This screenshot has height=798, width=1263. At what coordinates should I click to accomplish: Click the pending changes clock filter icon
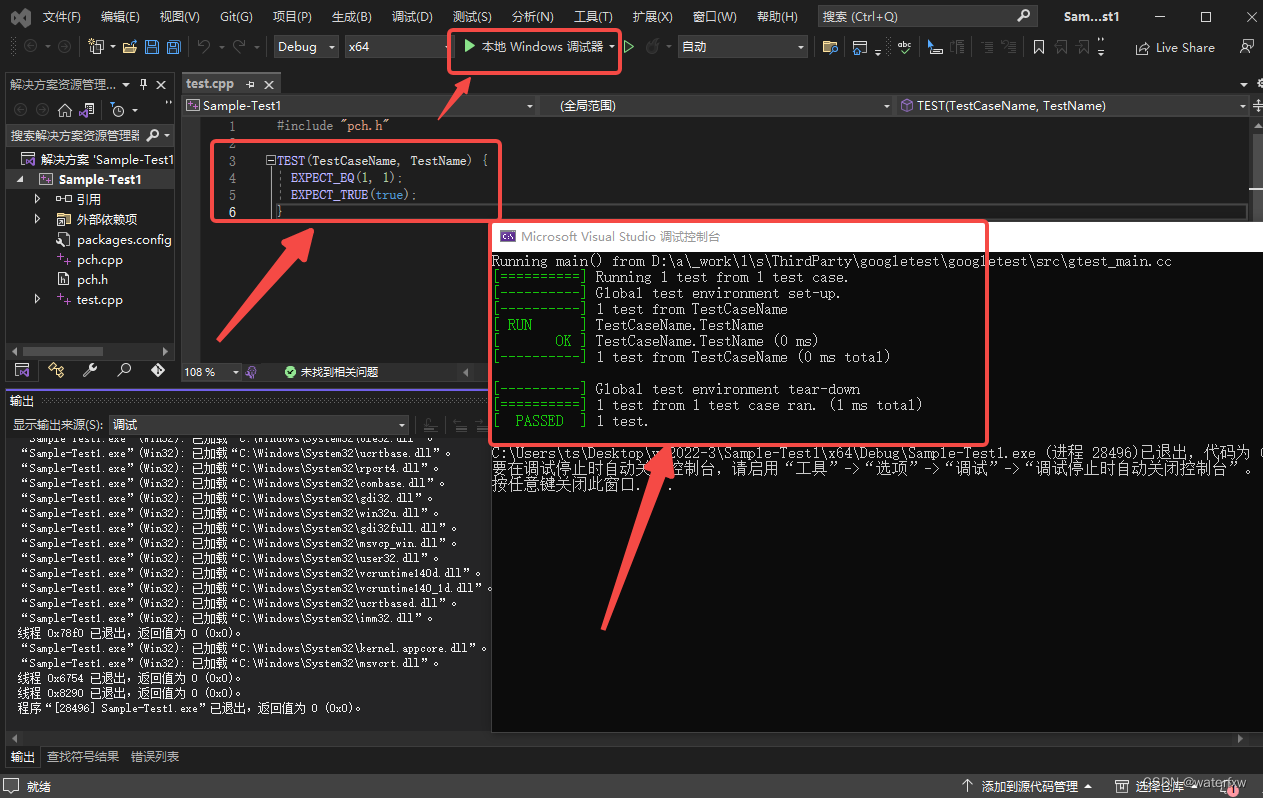pyautogui.click(x=118, y=110)
